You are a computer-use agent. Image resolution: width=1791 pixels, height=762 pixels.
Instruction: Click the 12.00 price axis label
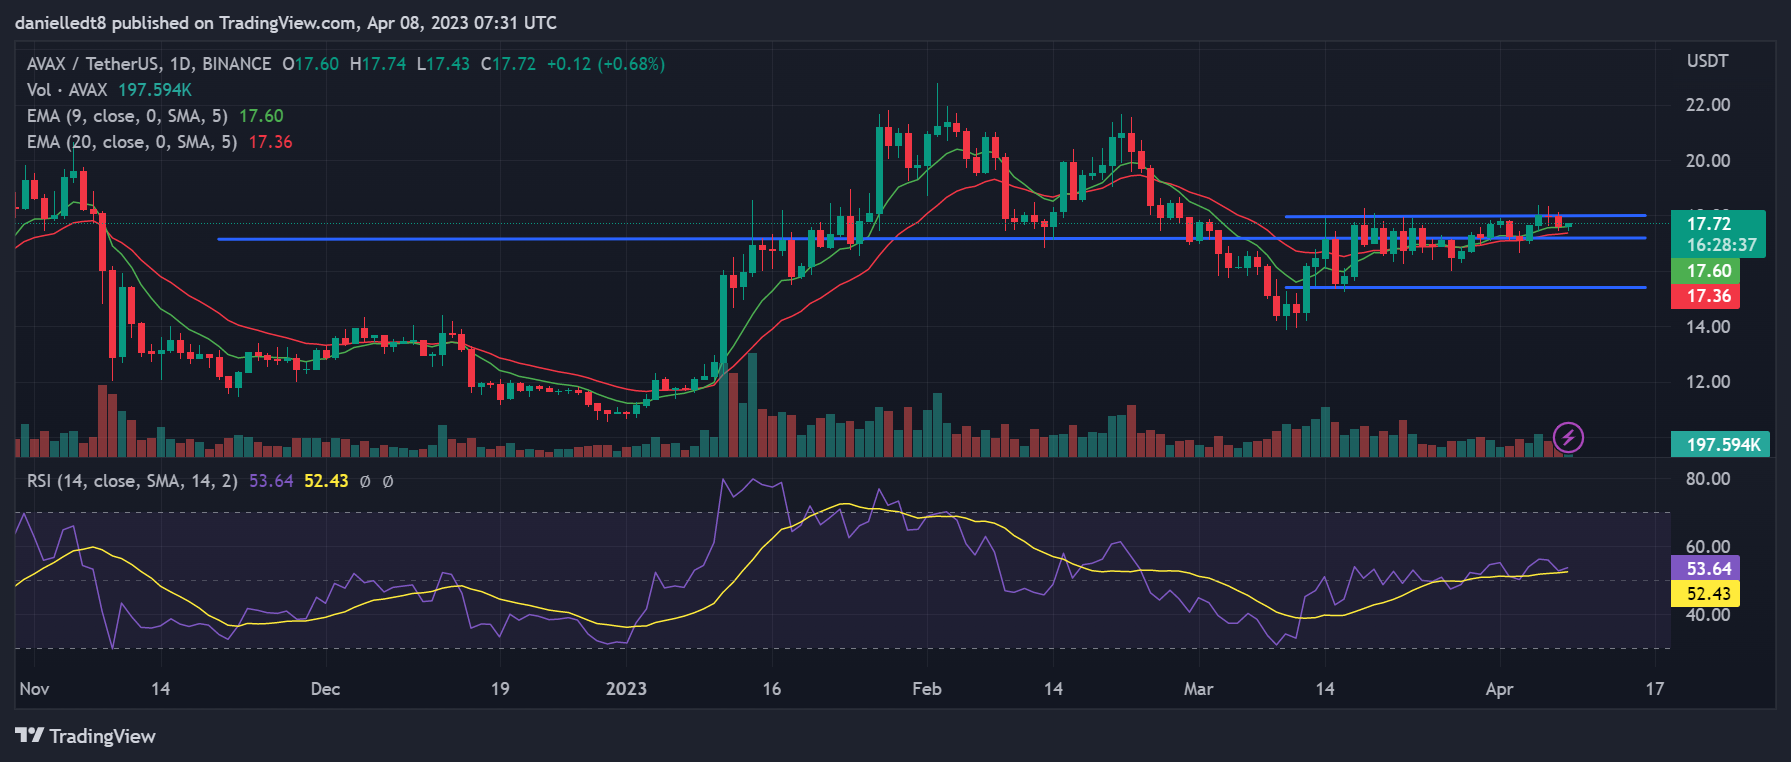click(1708, 382)
